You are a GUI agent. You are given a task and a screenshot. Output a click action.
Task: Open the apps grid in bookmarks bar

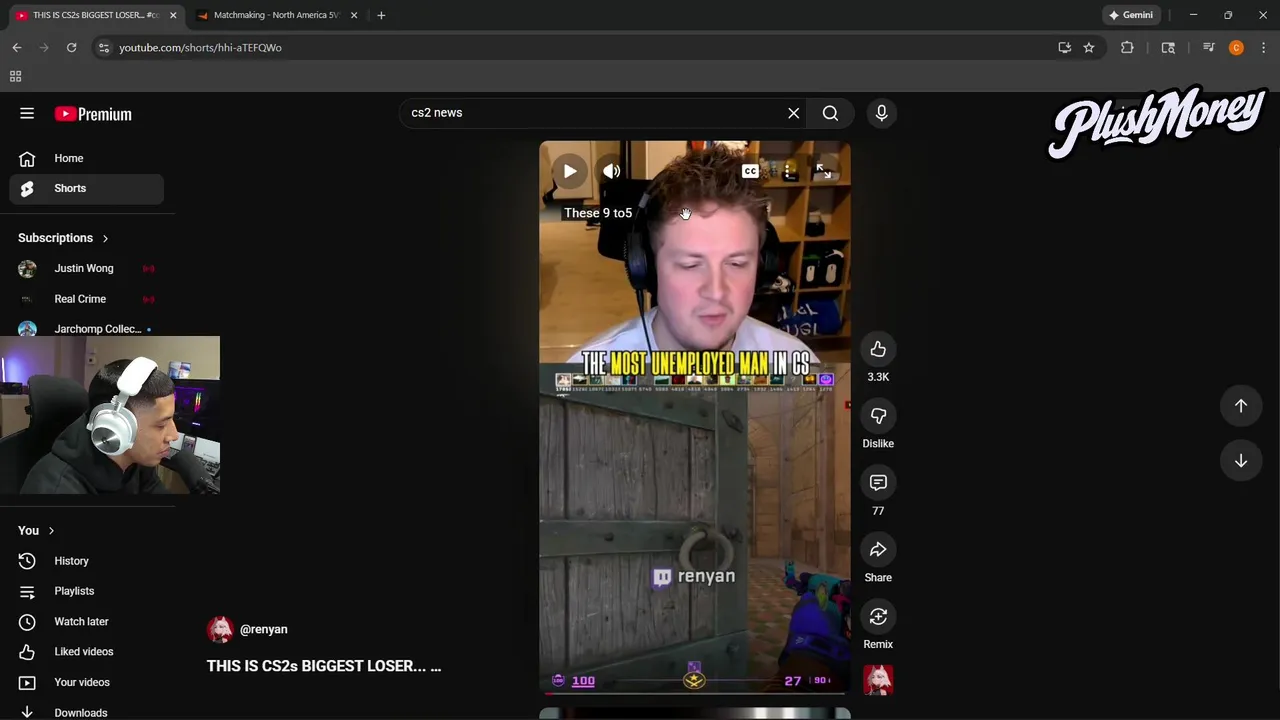click(x=15, y=76)
